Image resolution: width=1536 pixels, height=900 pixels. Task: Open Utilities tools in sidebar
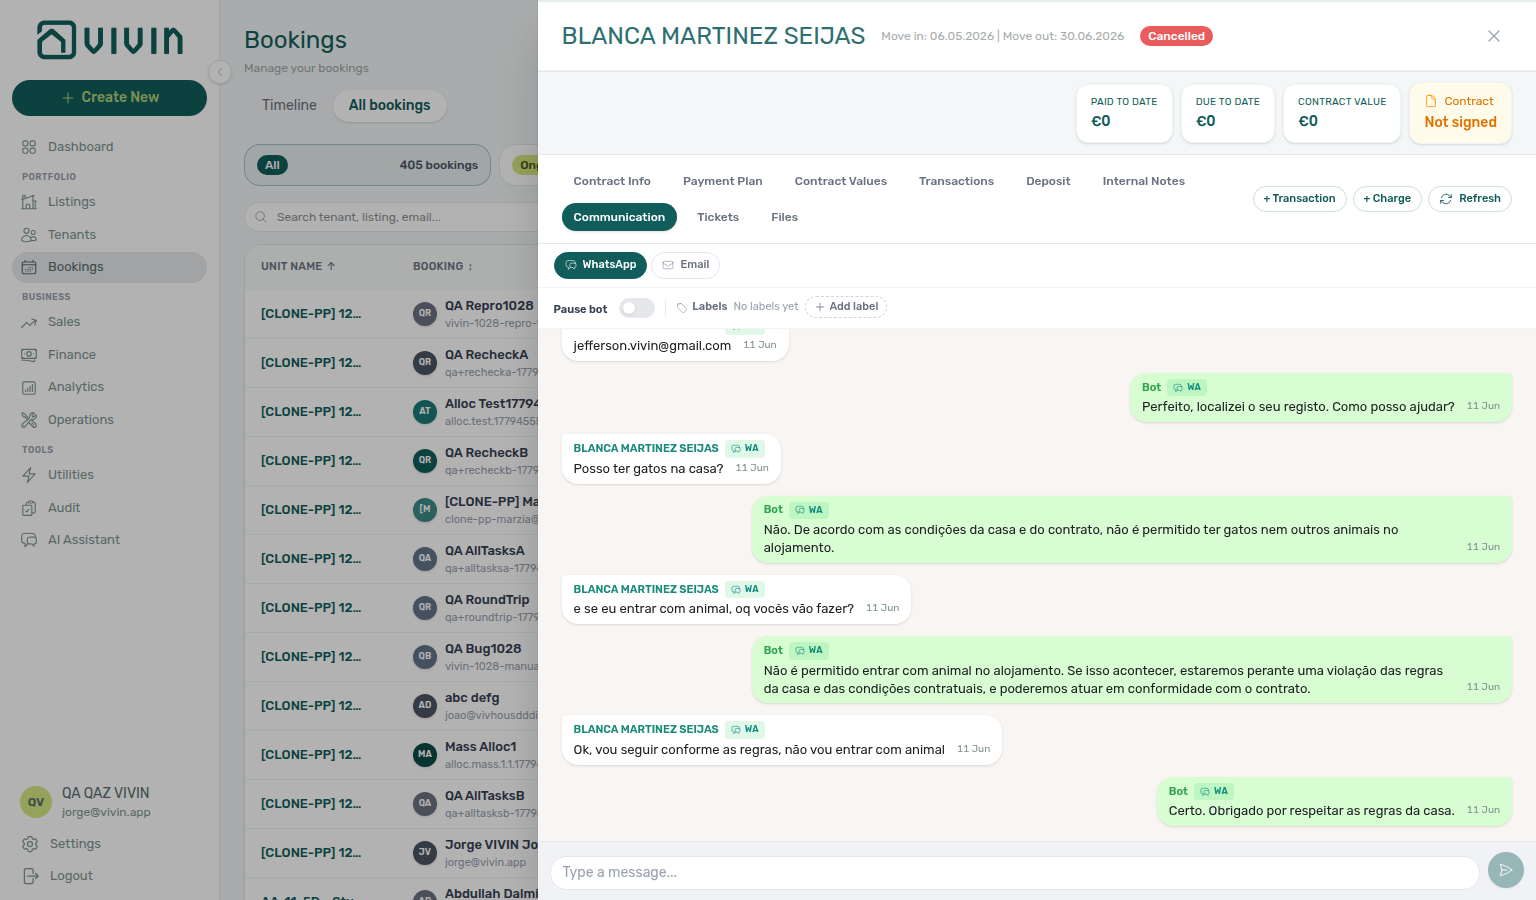109,475
